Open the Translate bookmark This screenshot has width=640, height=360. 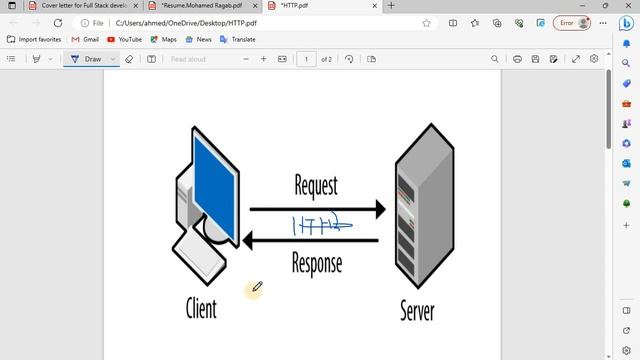coord(238,40)
